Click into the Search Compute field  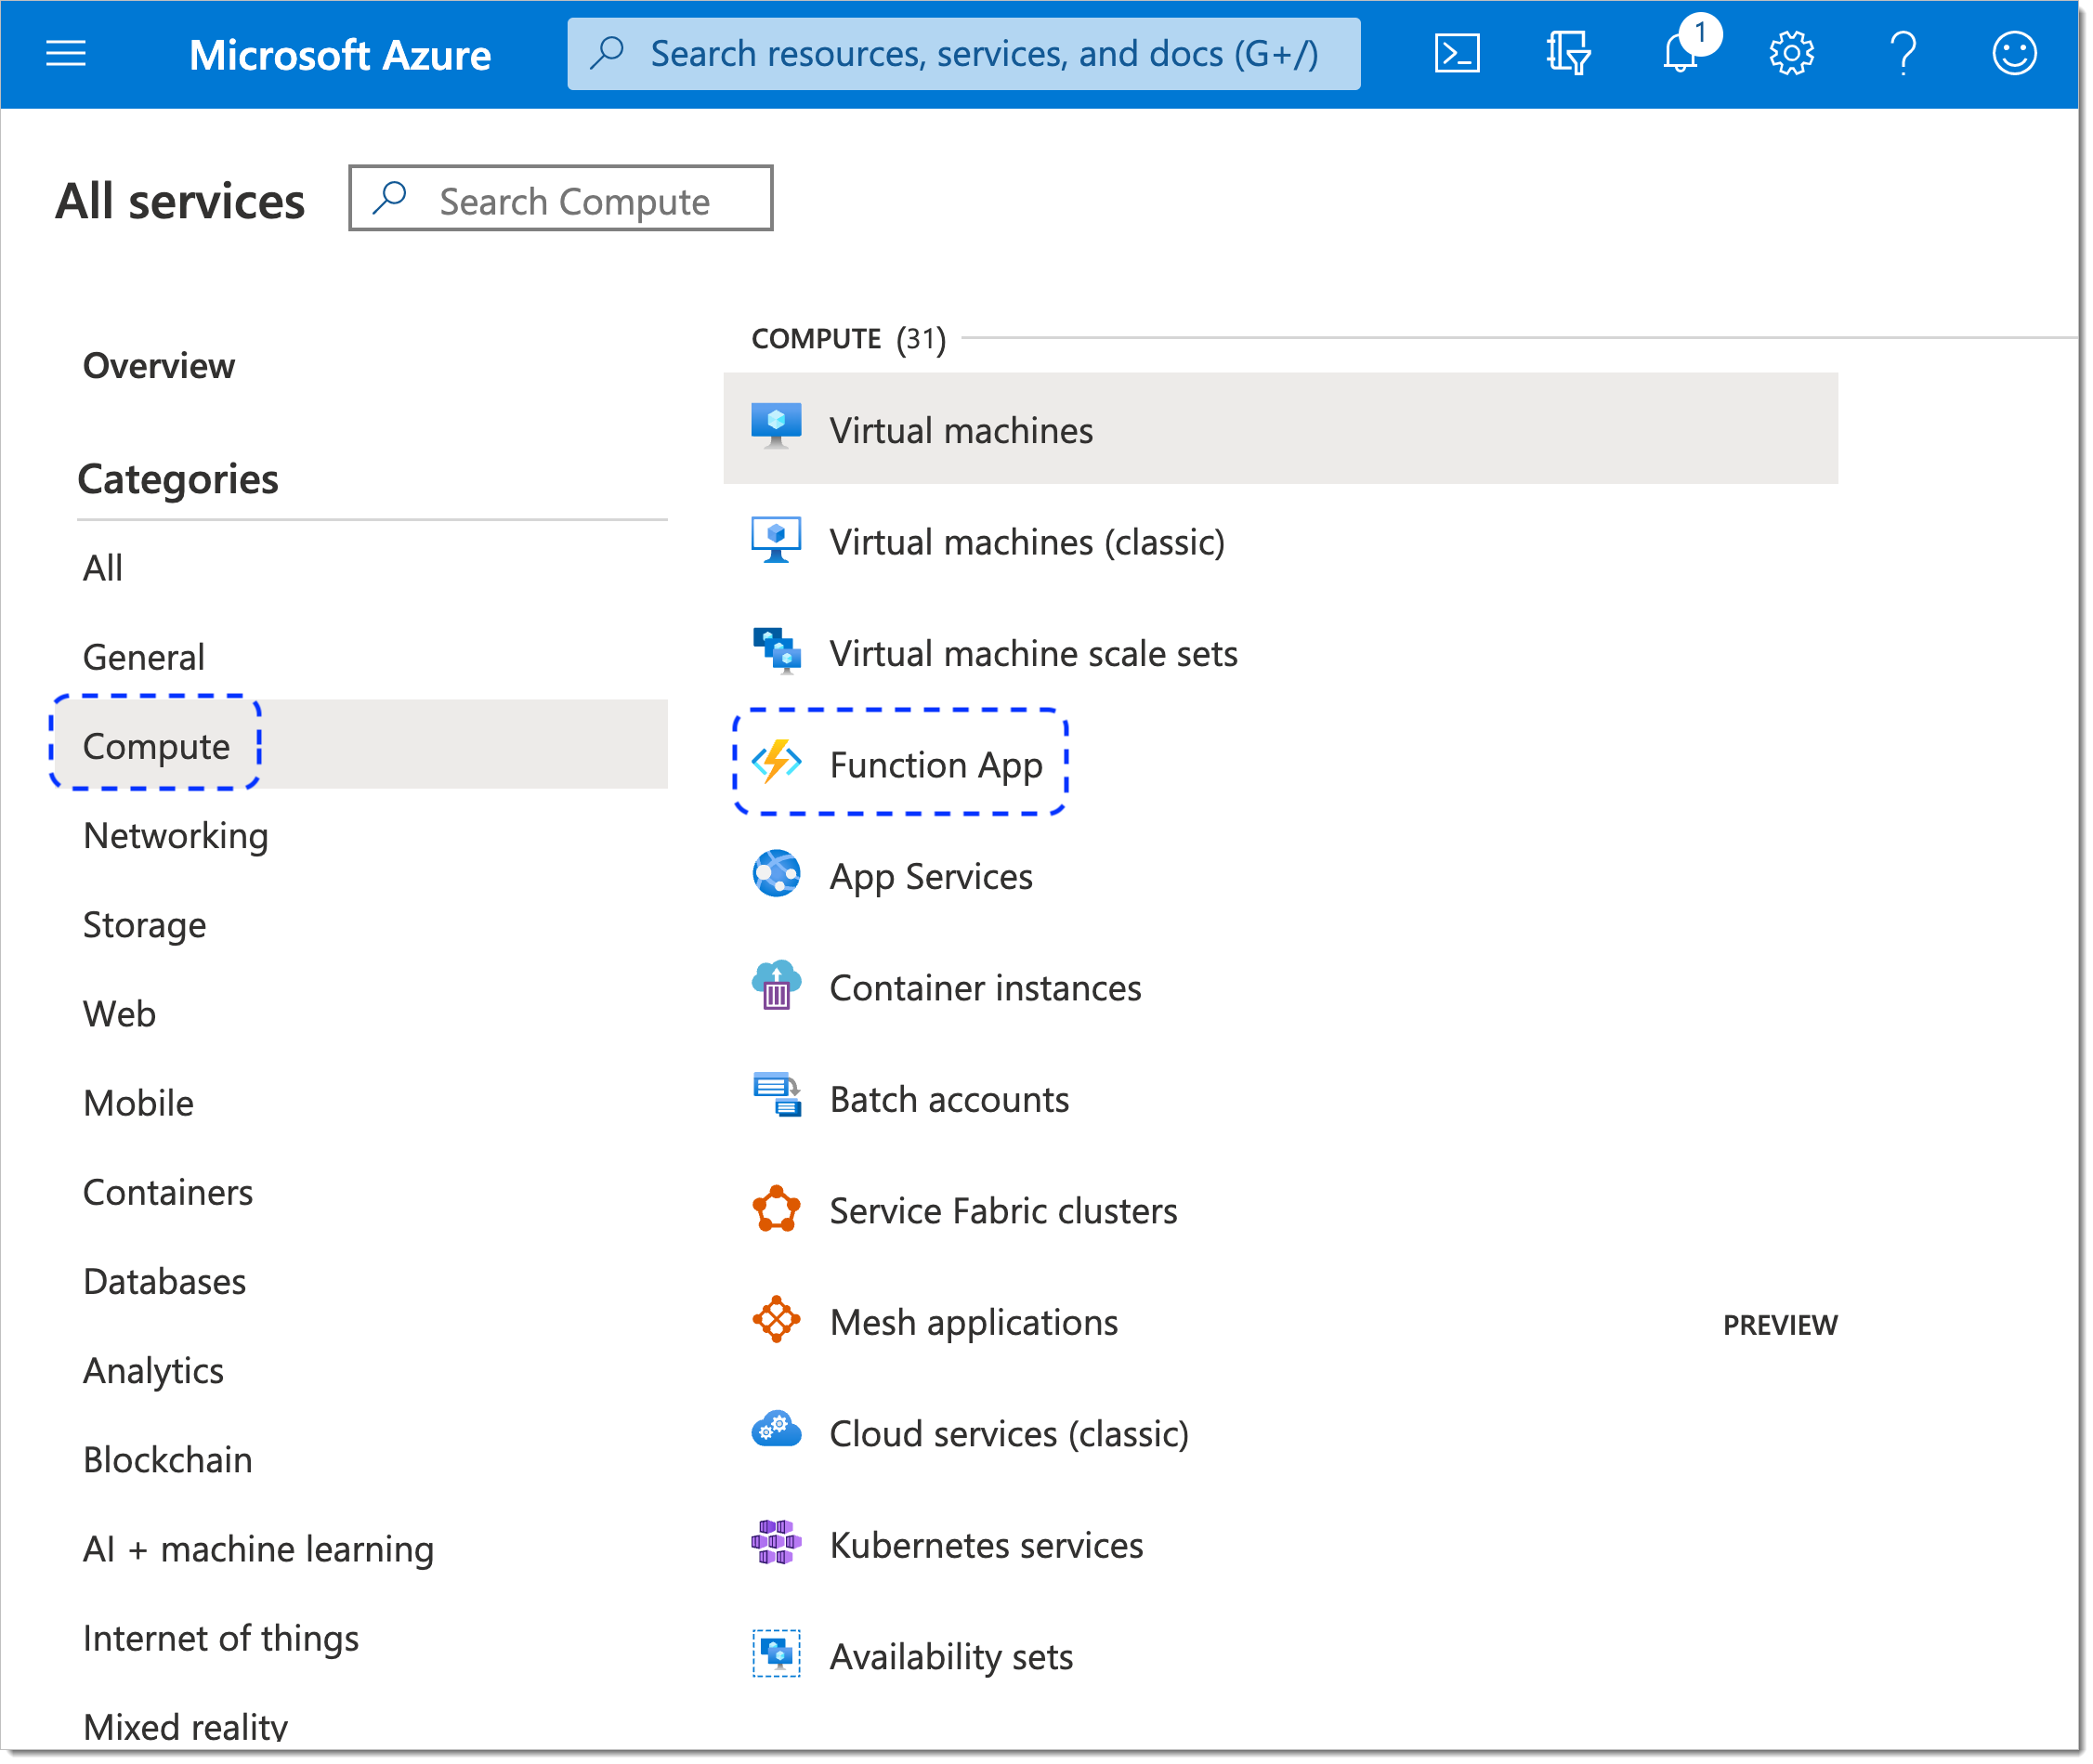561,198
